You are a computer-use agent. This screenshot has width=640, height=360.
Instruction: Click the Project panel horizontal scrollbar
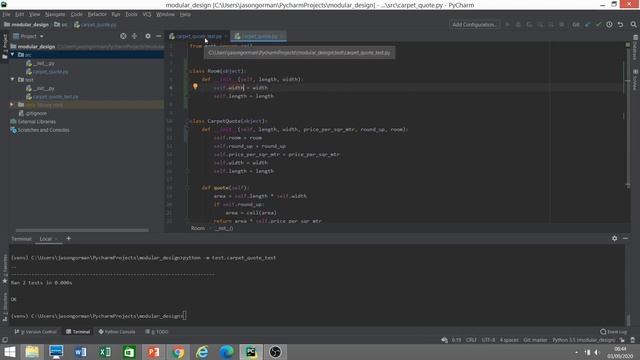pyautogui.click(x=82, y=230)
